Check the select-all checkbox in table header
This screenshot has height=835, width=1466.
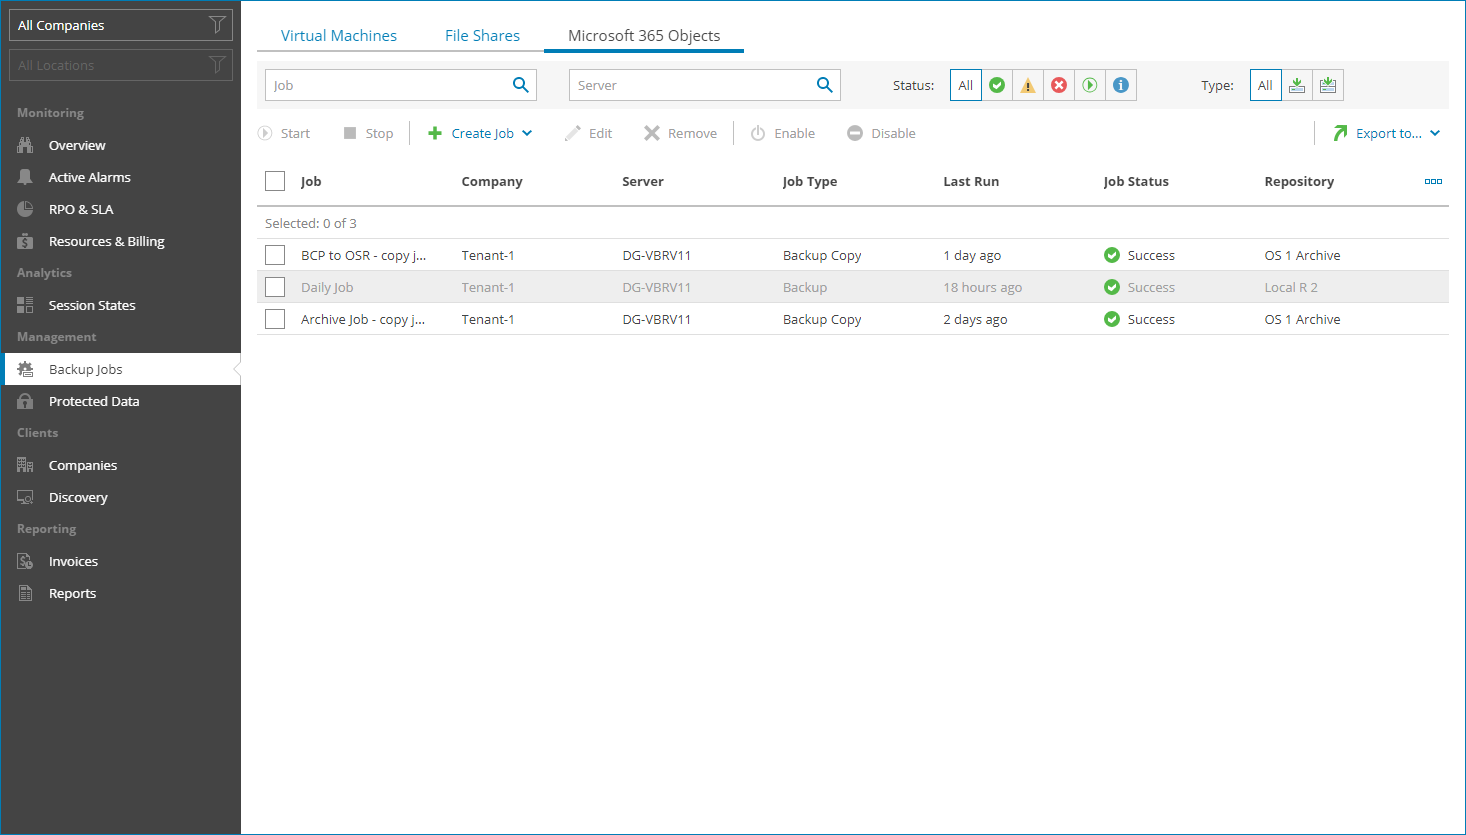click(x=275, y=181)
